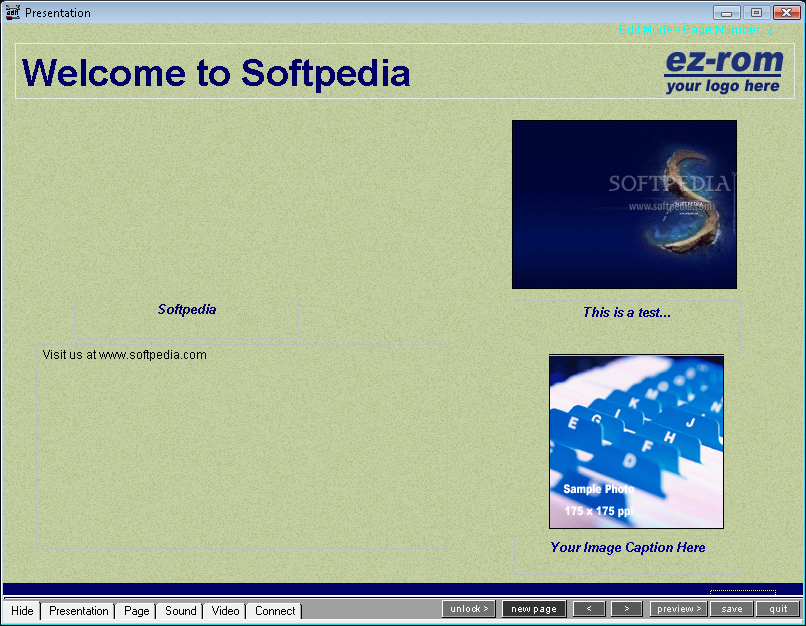Click the unlock > button
806x626 pixels.
469,609
